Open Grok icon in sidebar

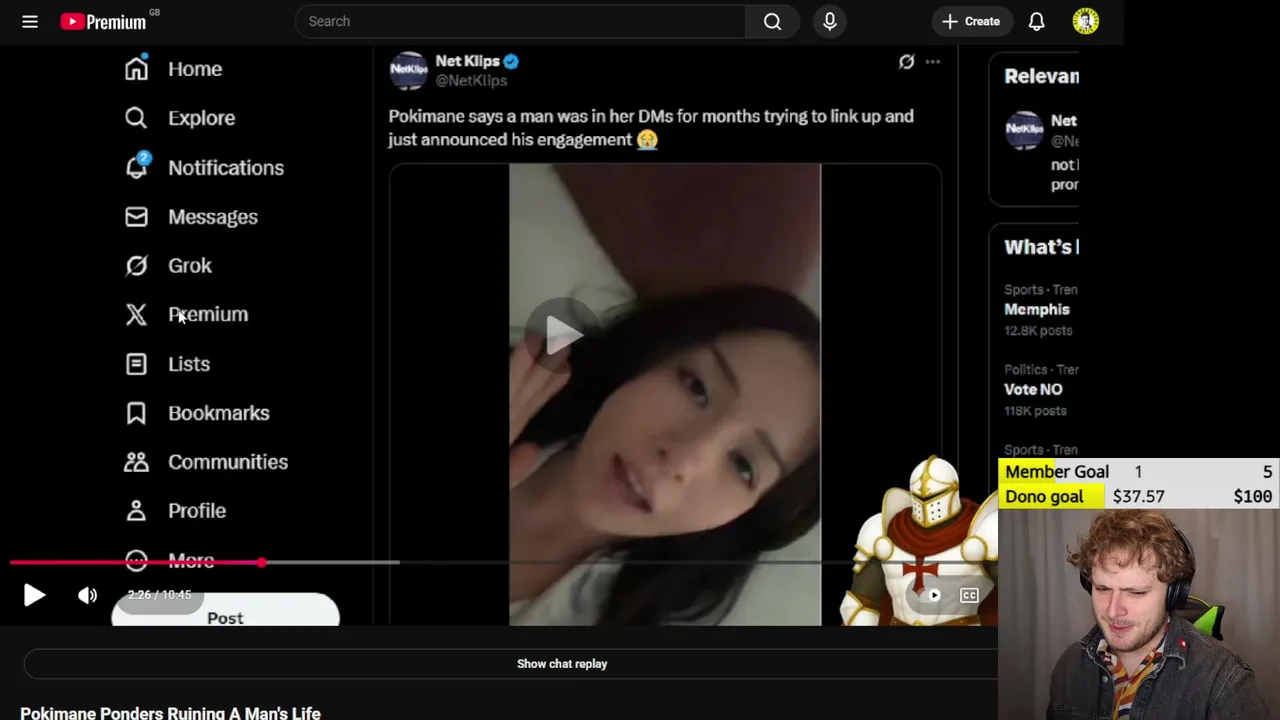pyautogui.click(x=136, y=265)
